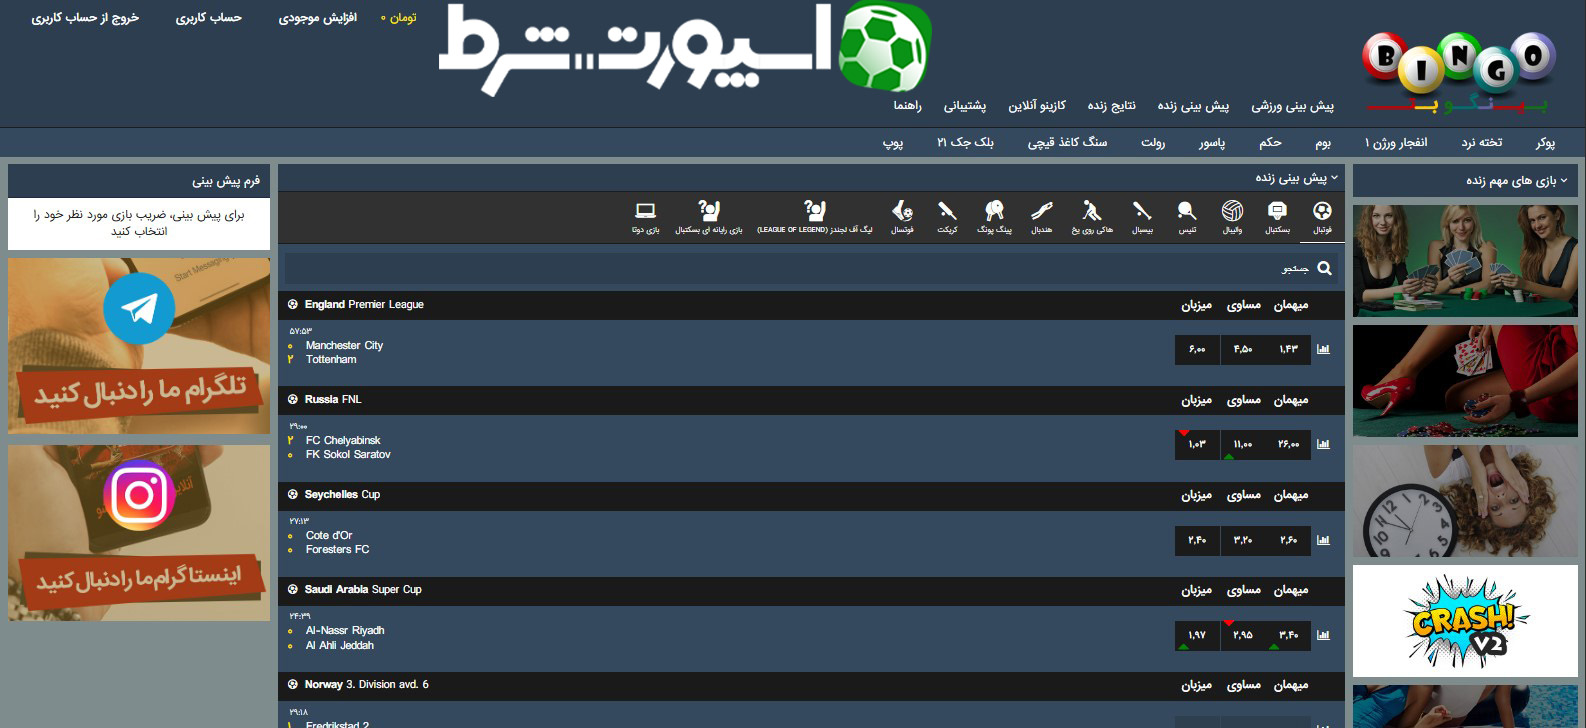Open Blackjack 21 (بلک جک ۲۱) game

pyautogui.click(x=965, y=142)
